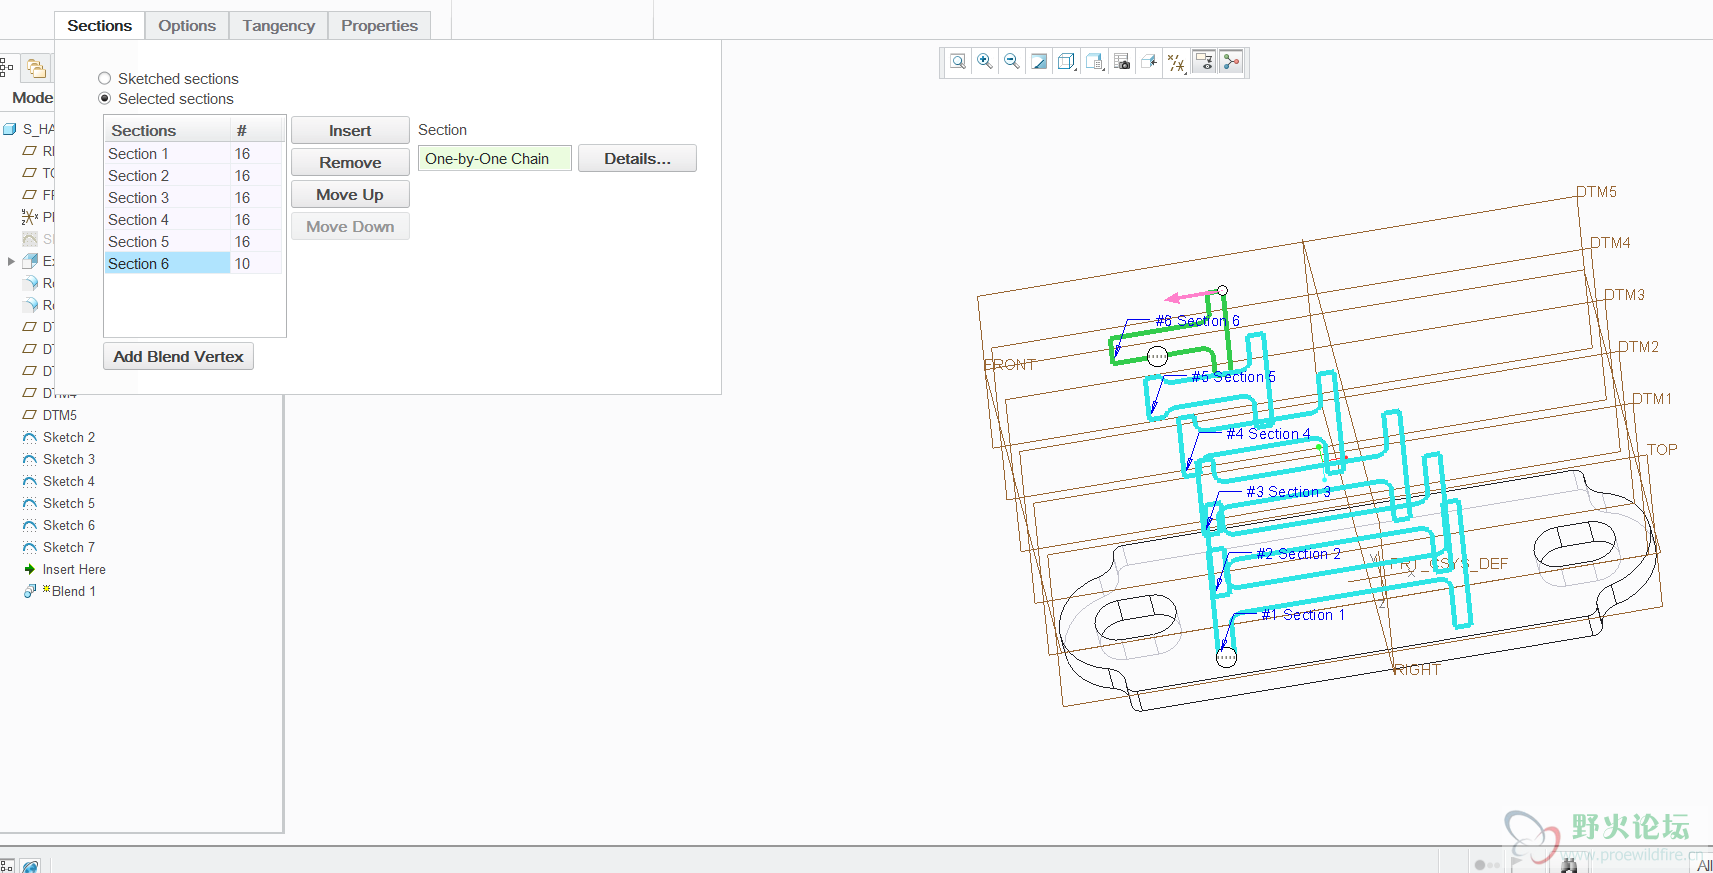The image size is (1713, 873).
Task: Open the Tangency tab
Action: pyautogui.click(x=278, y=25)
